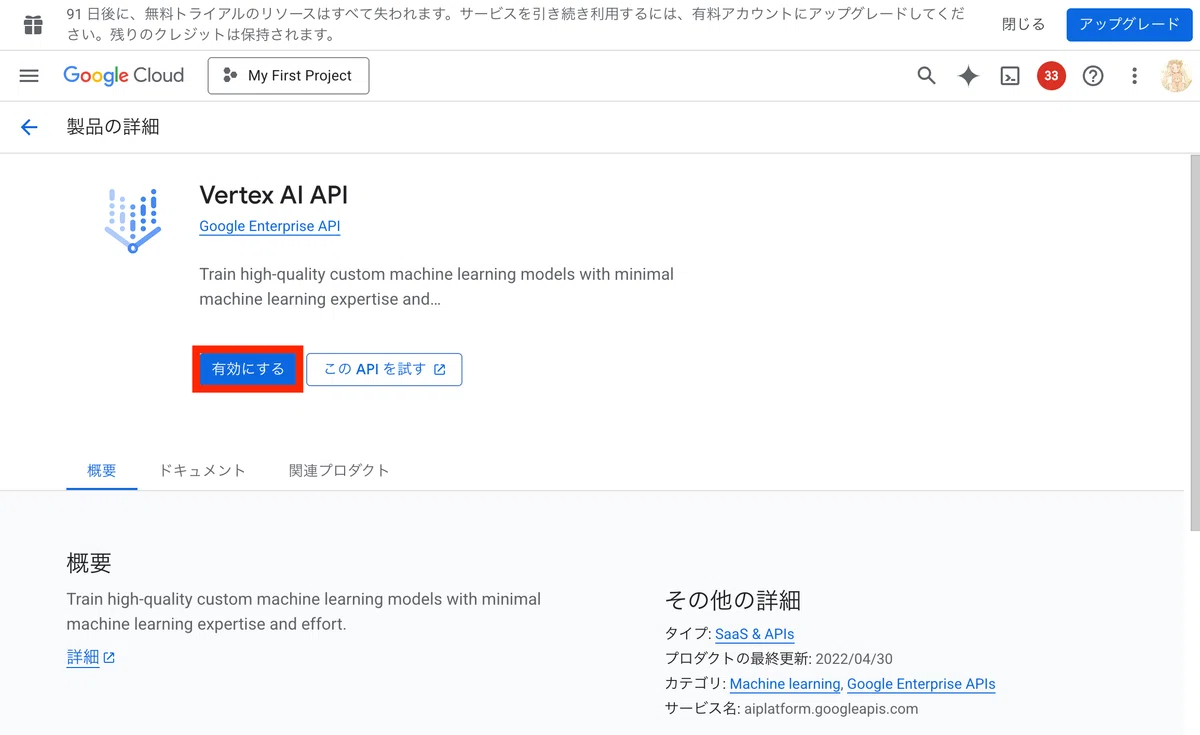Click the last updated date 2022/04/30

point(854,659)
